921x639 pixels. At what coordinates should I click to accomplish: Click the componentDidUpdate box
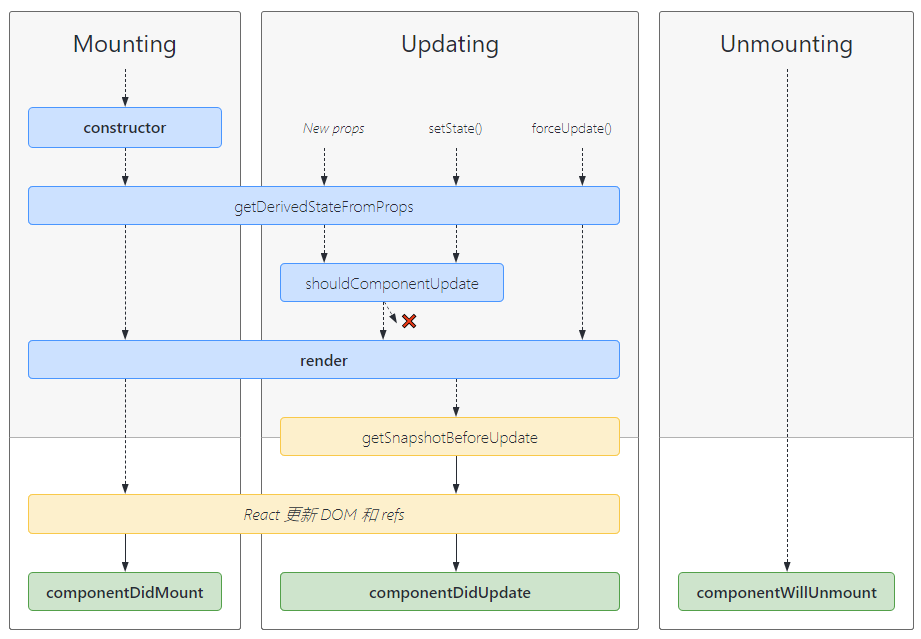click(450, 591)
